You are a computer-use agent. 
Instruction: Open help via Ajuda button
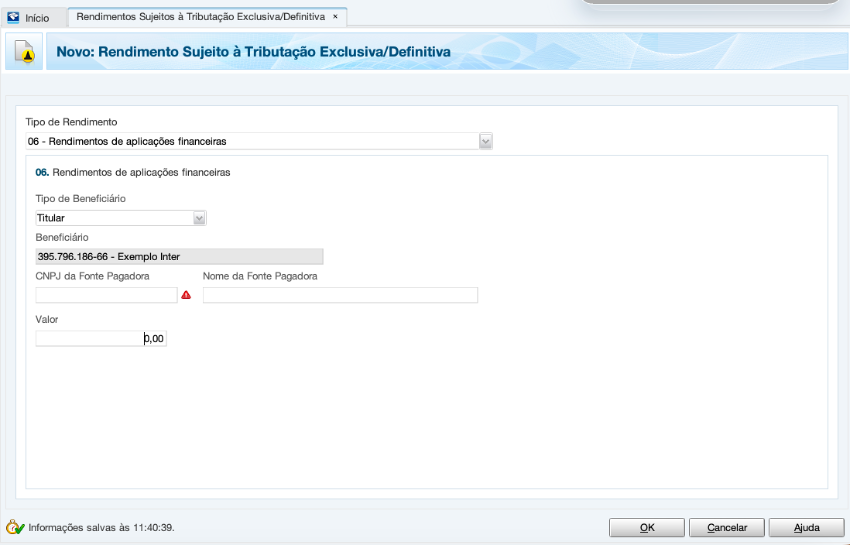click(x=807, y=528)
